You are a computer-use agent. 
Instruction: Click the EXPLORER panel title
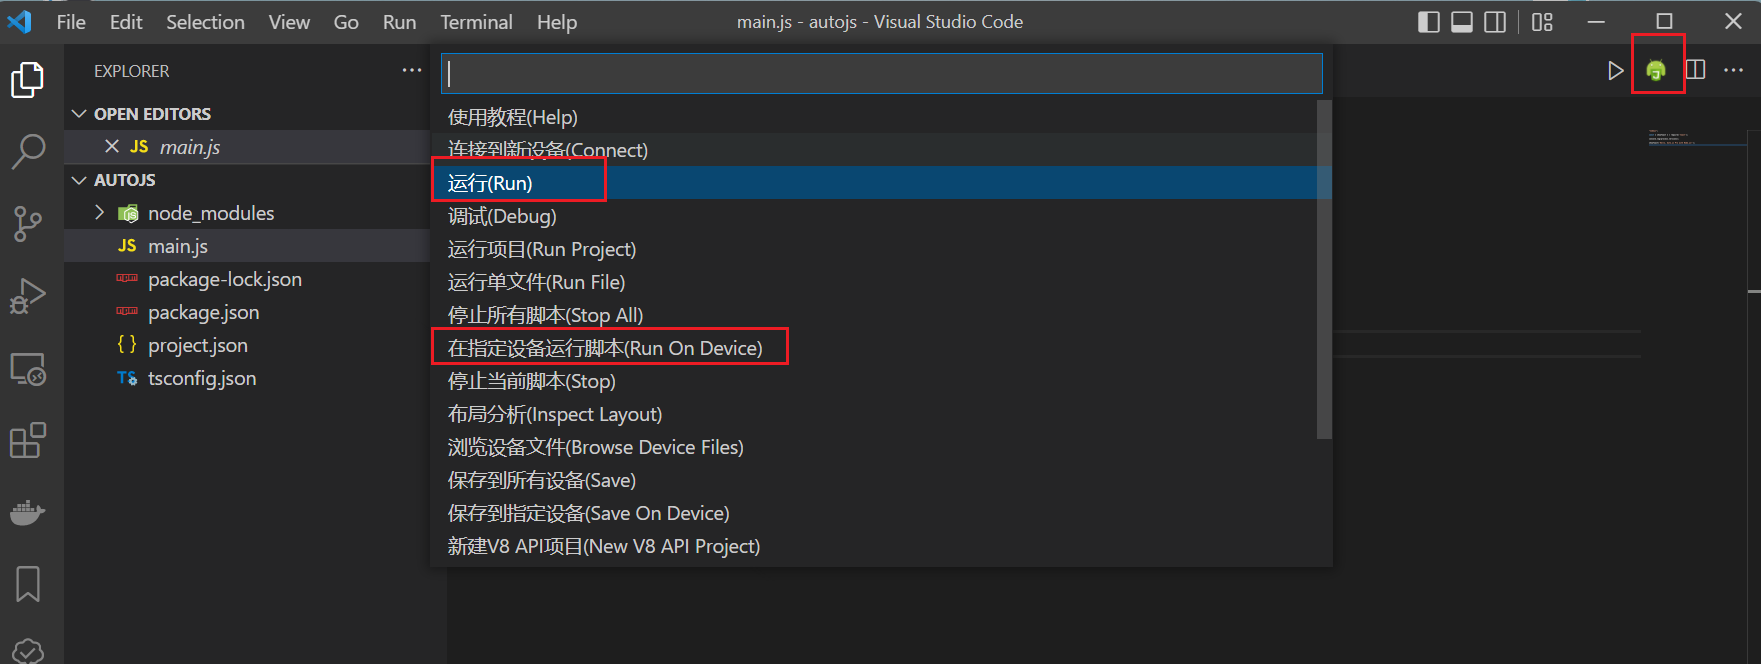[132, 71]
